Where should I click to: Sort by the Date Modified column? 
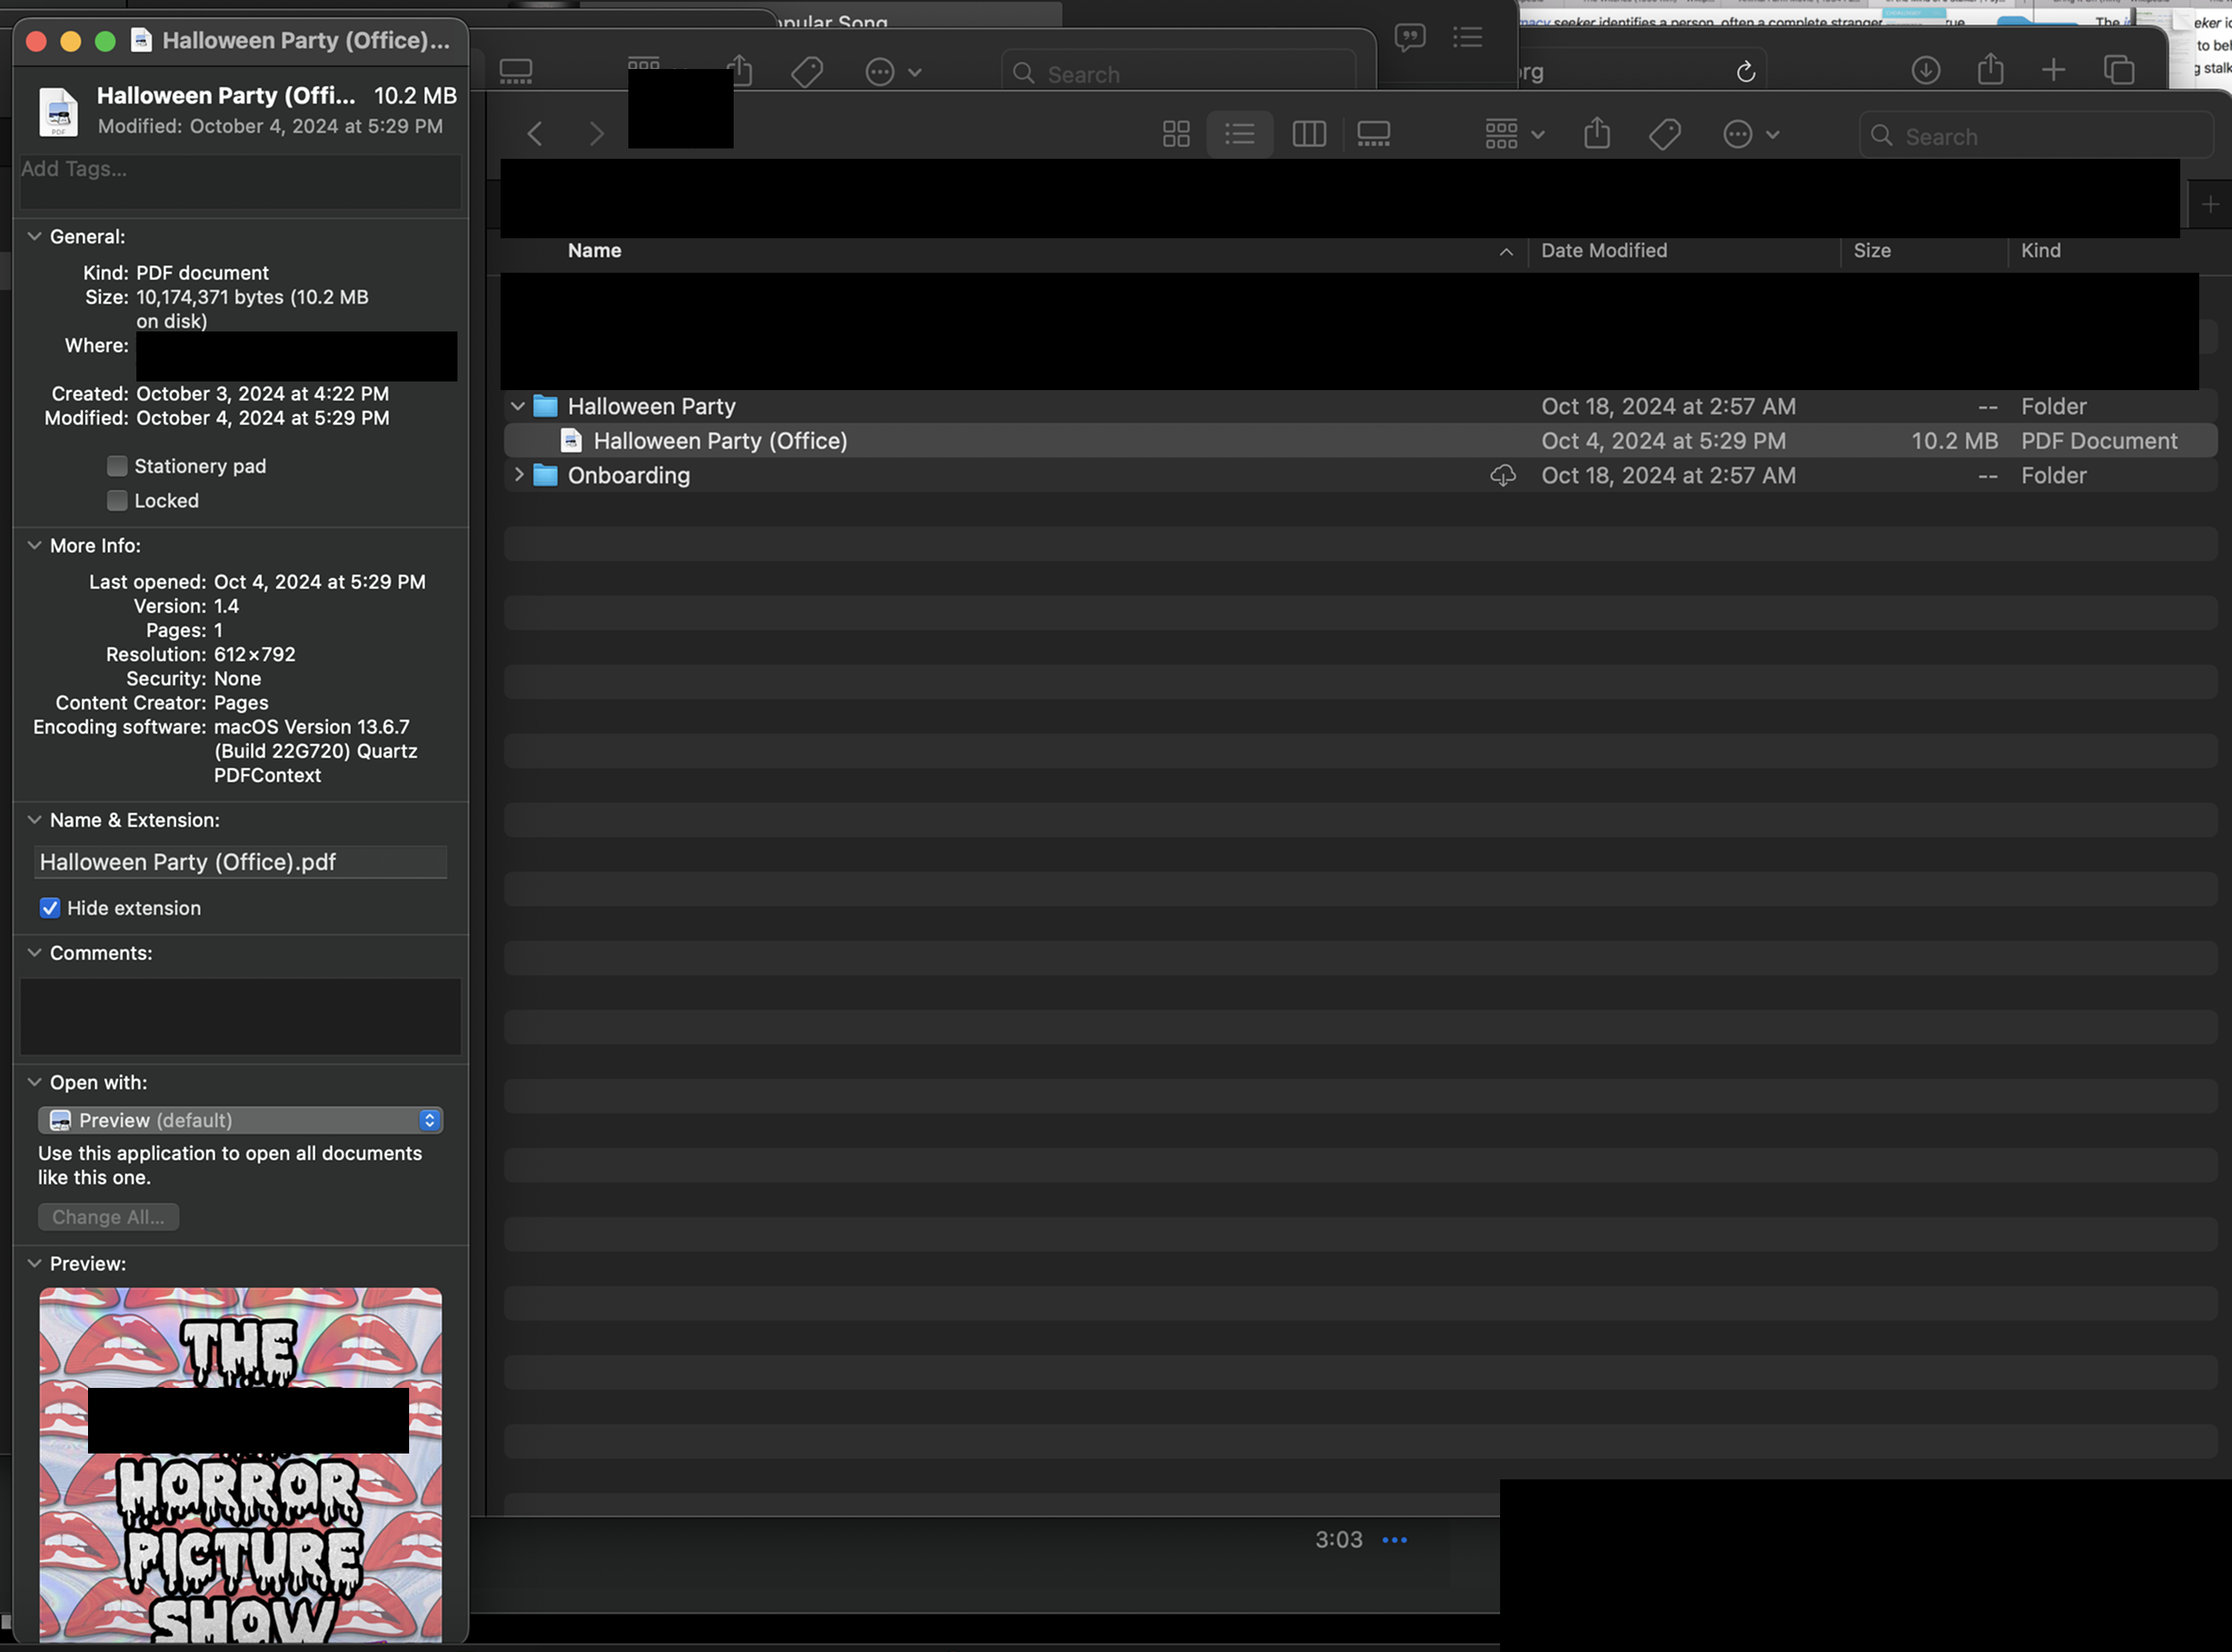[1603, 251]
